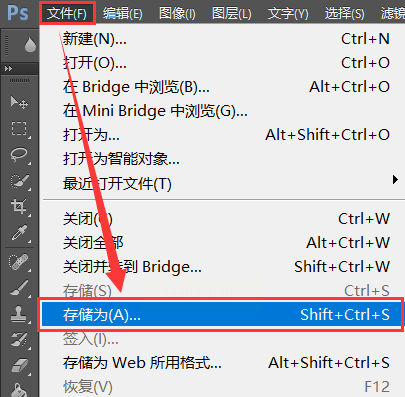Select the Move tool

tap(19, 102)
